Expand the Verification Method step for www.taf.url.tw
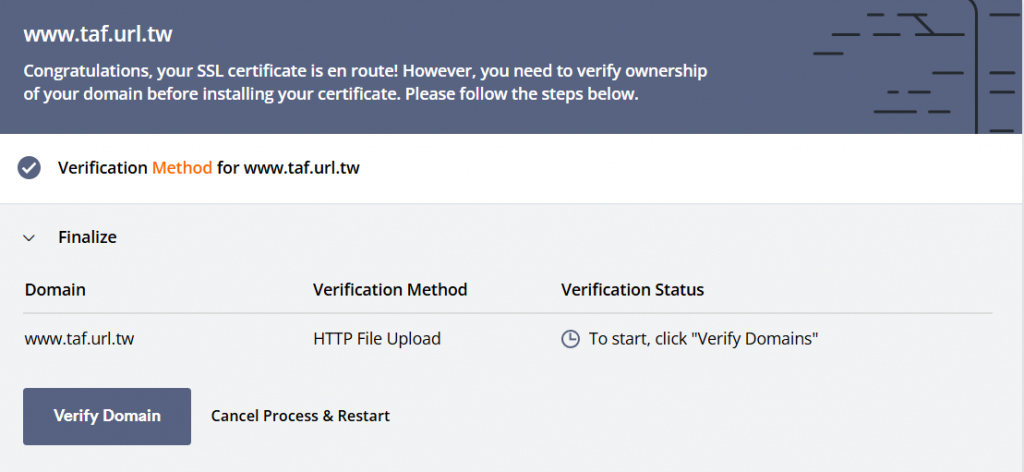 pyautogui.click(x=208, y=168)
